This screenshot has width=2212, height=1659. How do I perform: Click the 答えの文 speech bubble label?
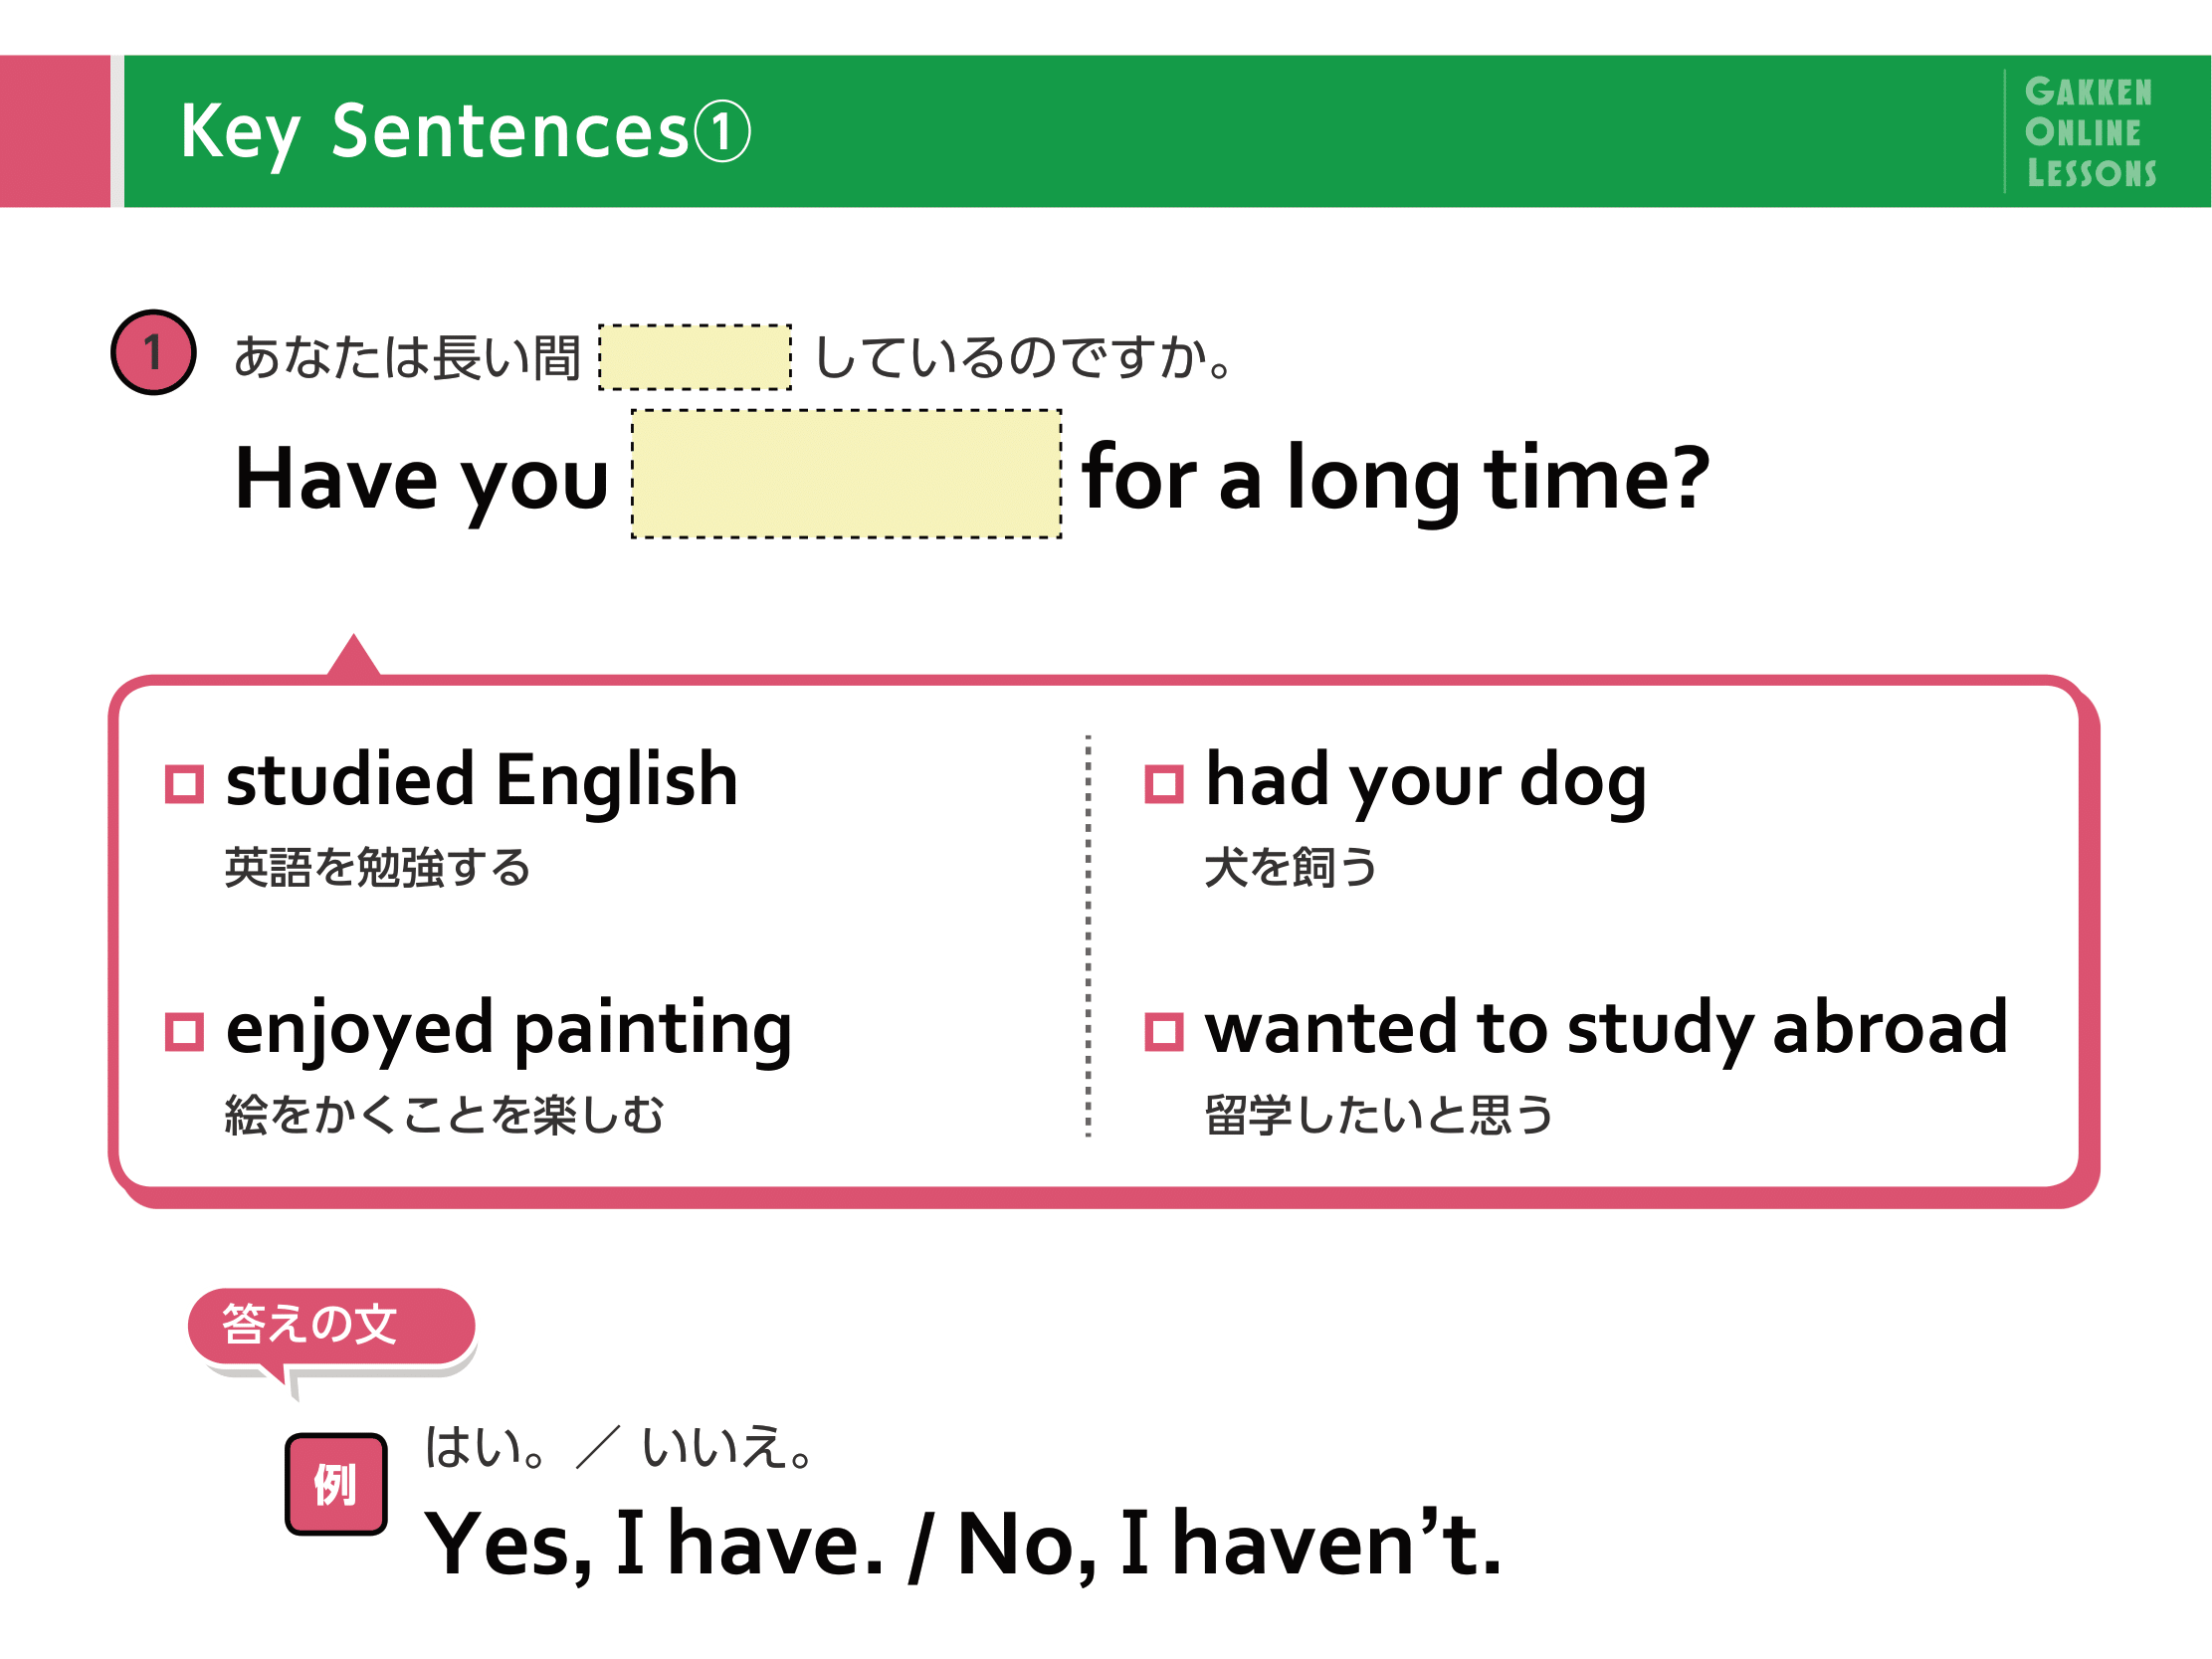[331, 1325]
